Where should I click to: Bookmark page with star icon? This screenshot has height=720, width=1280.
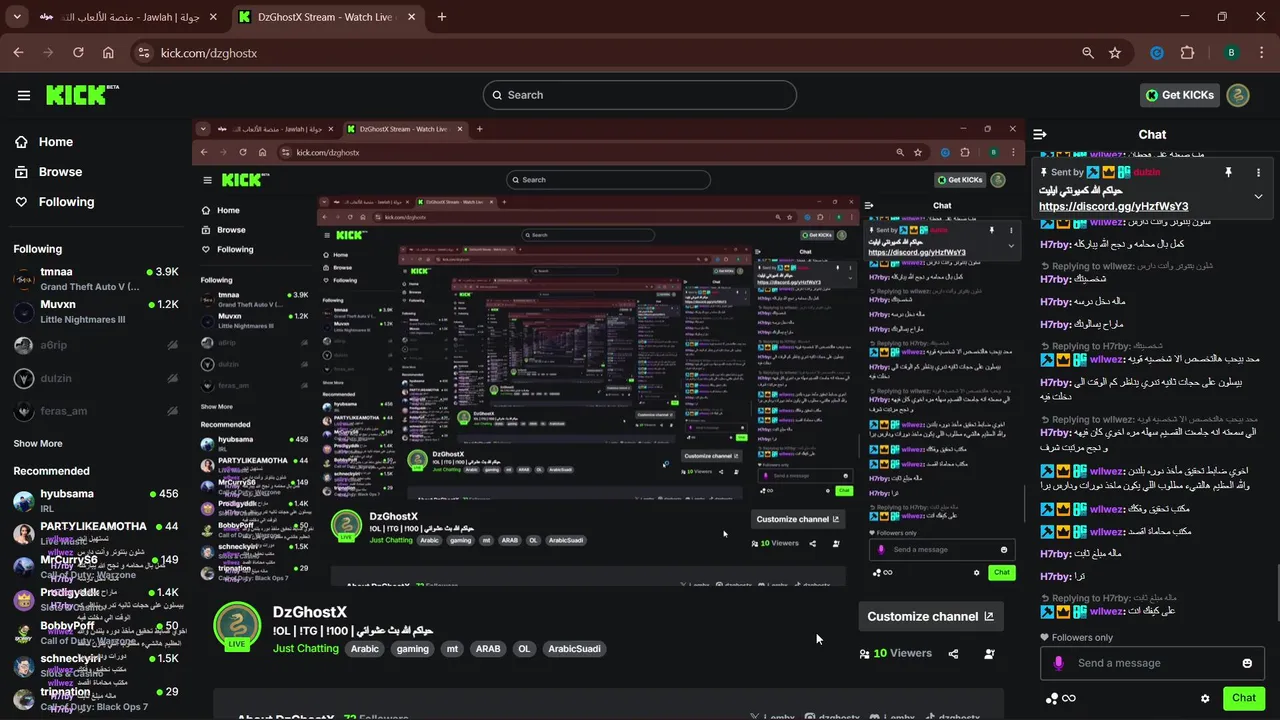click(1115, 53)
